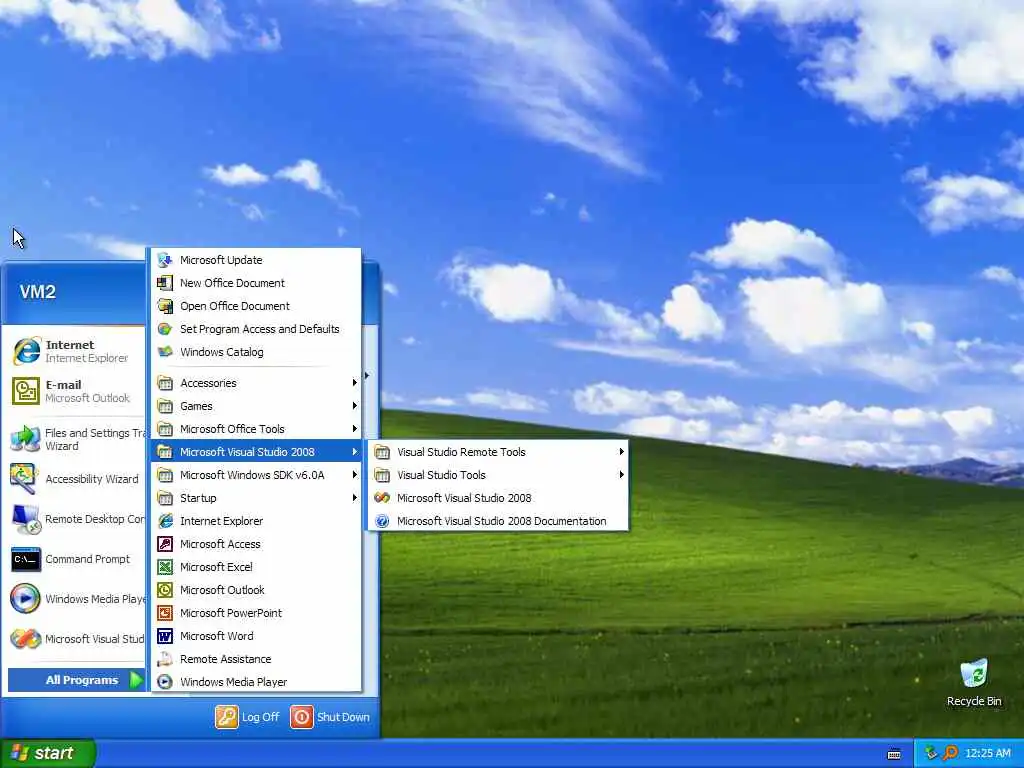Click the Shut Down button
The height and width of the screenshot is (768, 1024).
330,717
